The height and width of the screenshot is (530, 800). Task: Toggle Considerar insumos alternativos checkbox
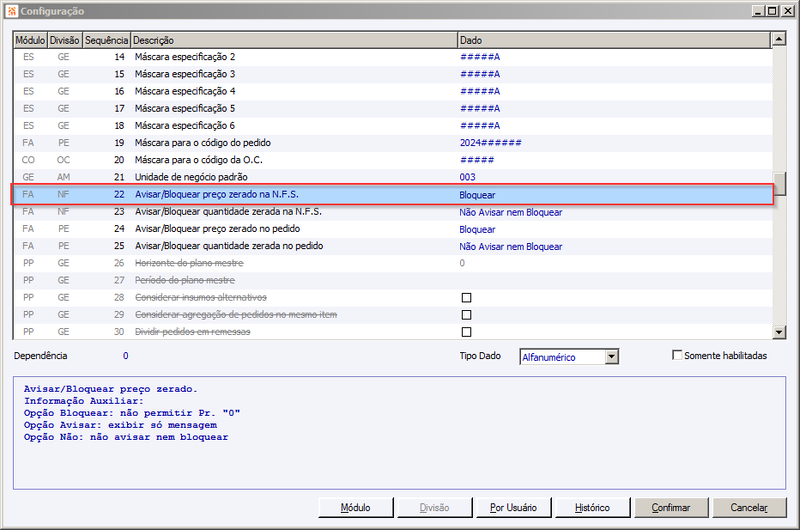point(466,297)
